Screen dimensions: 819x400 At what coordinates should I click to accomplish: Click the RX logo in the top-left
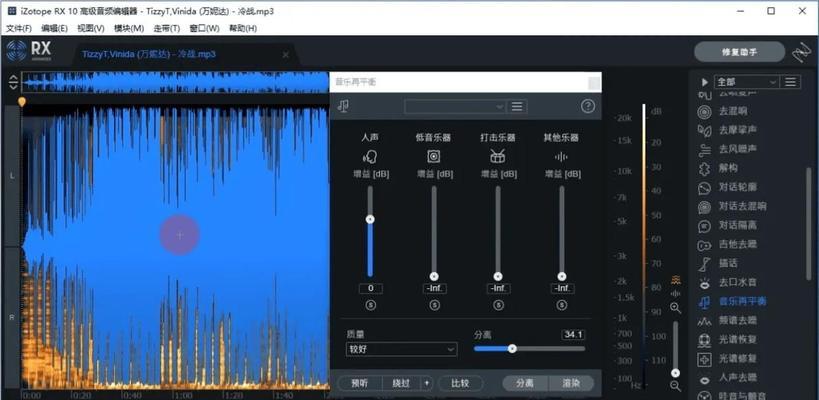point(29,51)
